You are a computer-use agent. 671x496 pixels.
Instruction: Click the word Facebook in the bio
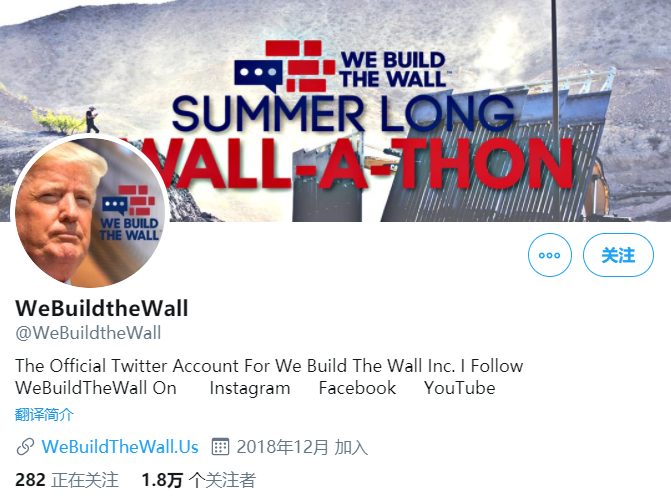click(357, 388)
